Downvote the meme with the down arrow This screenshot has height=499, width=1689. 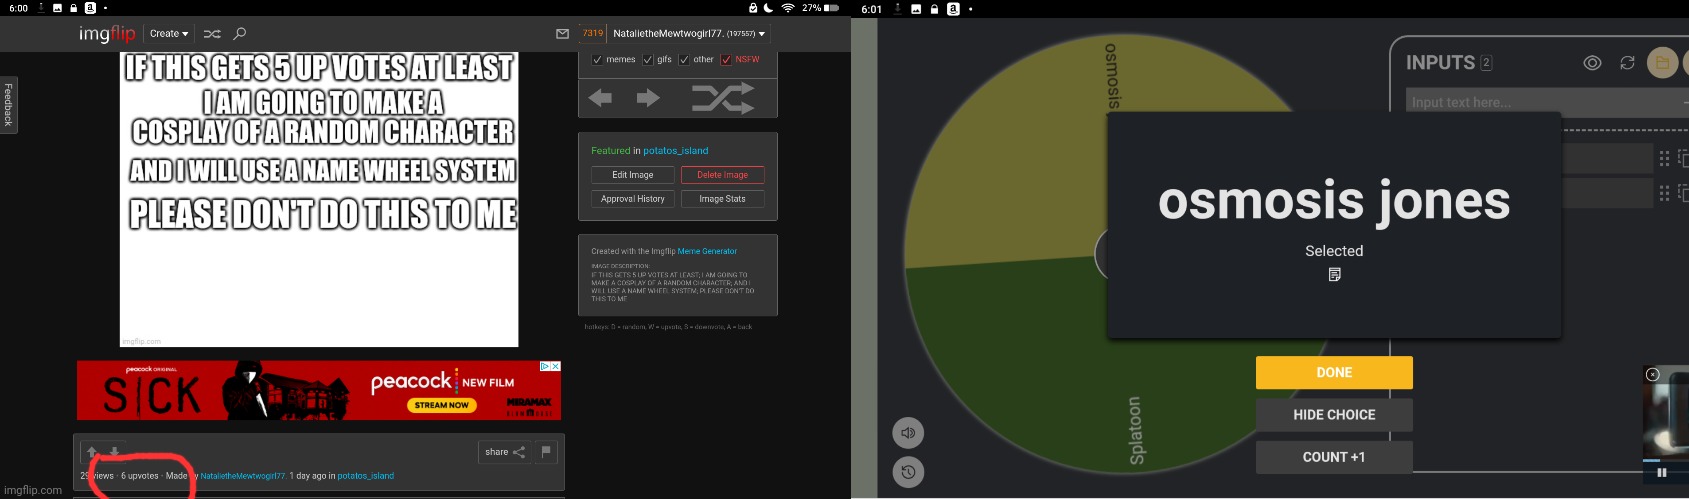pyautogui.click(x=114, y=452)
